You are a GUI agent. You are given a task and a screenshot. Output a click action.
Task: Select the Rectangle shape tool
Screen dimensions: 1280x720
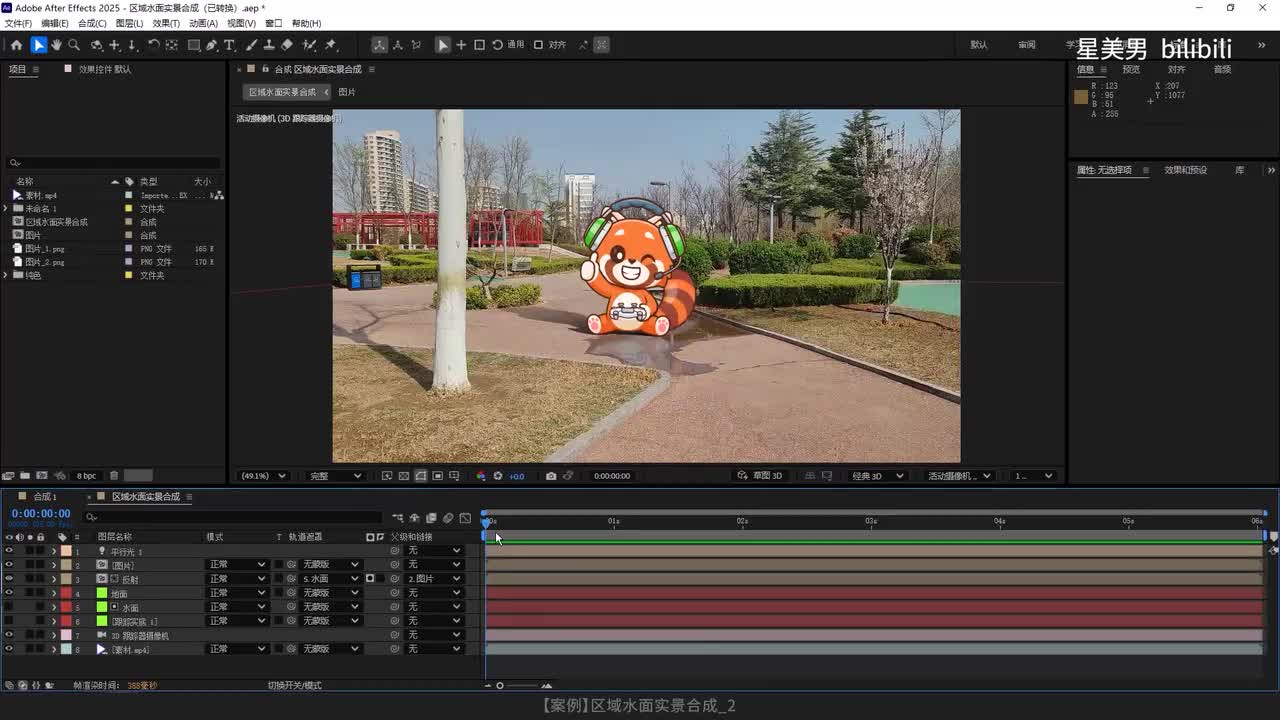click(194, 45)
